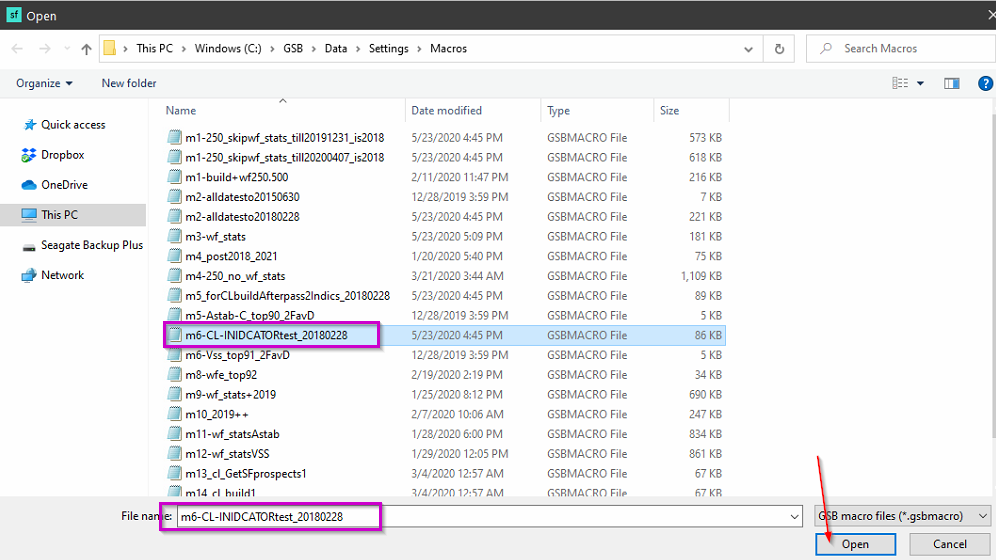Screen dimensions: 996x560
Task: Expand address bar previous locations dropdown
Action: click(748, 48)
